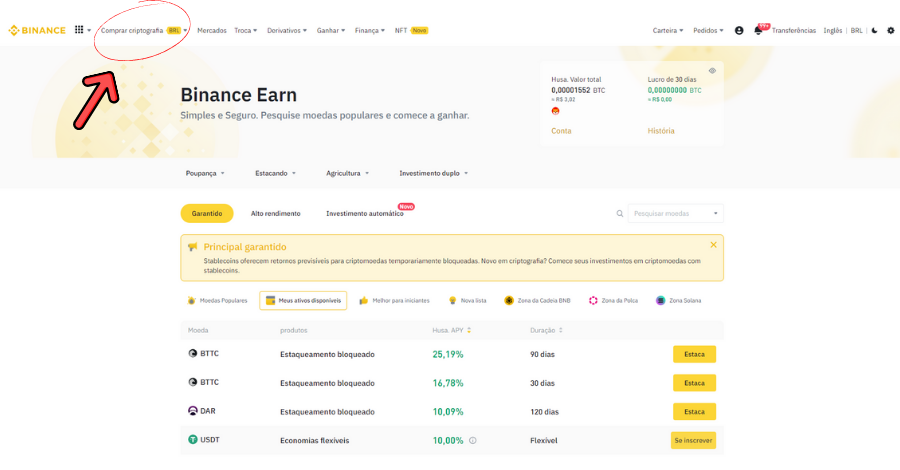Viewport: 900px width, 470px height.
Task: Click the 25,19% APY value
Action: tap(448, 355)
